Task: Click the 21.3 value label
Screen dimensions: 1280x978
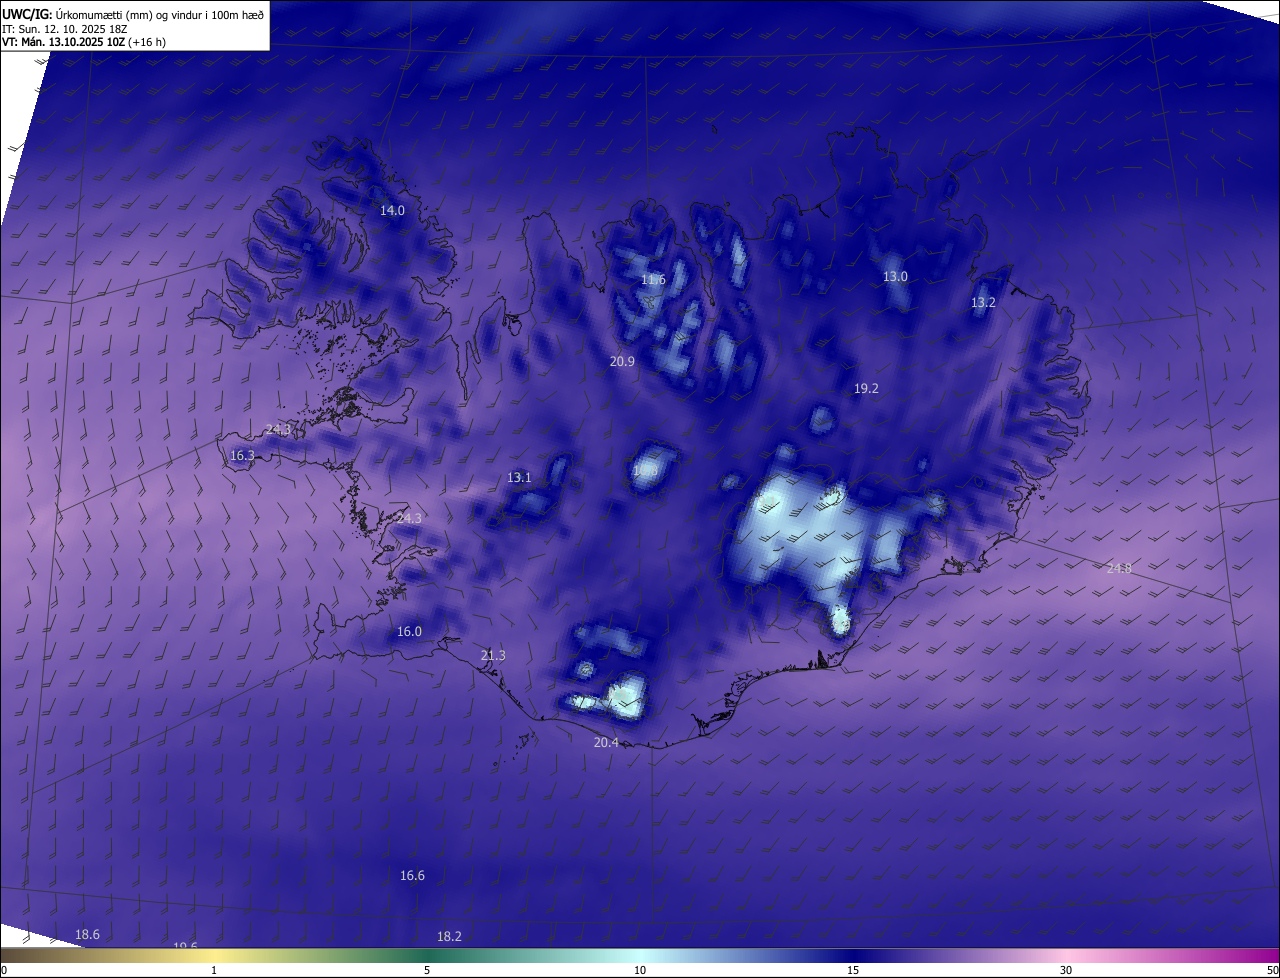Action: [493, 656]
